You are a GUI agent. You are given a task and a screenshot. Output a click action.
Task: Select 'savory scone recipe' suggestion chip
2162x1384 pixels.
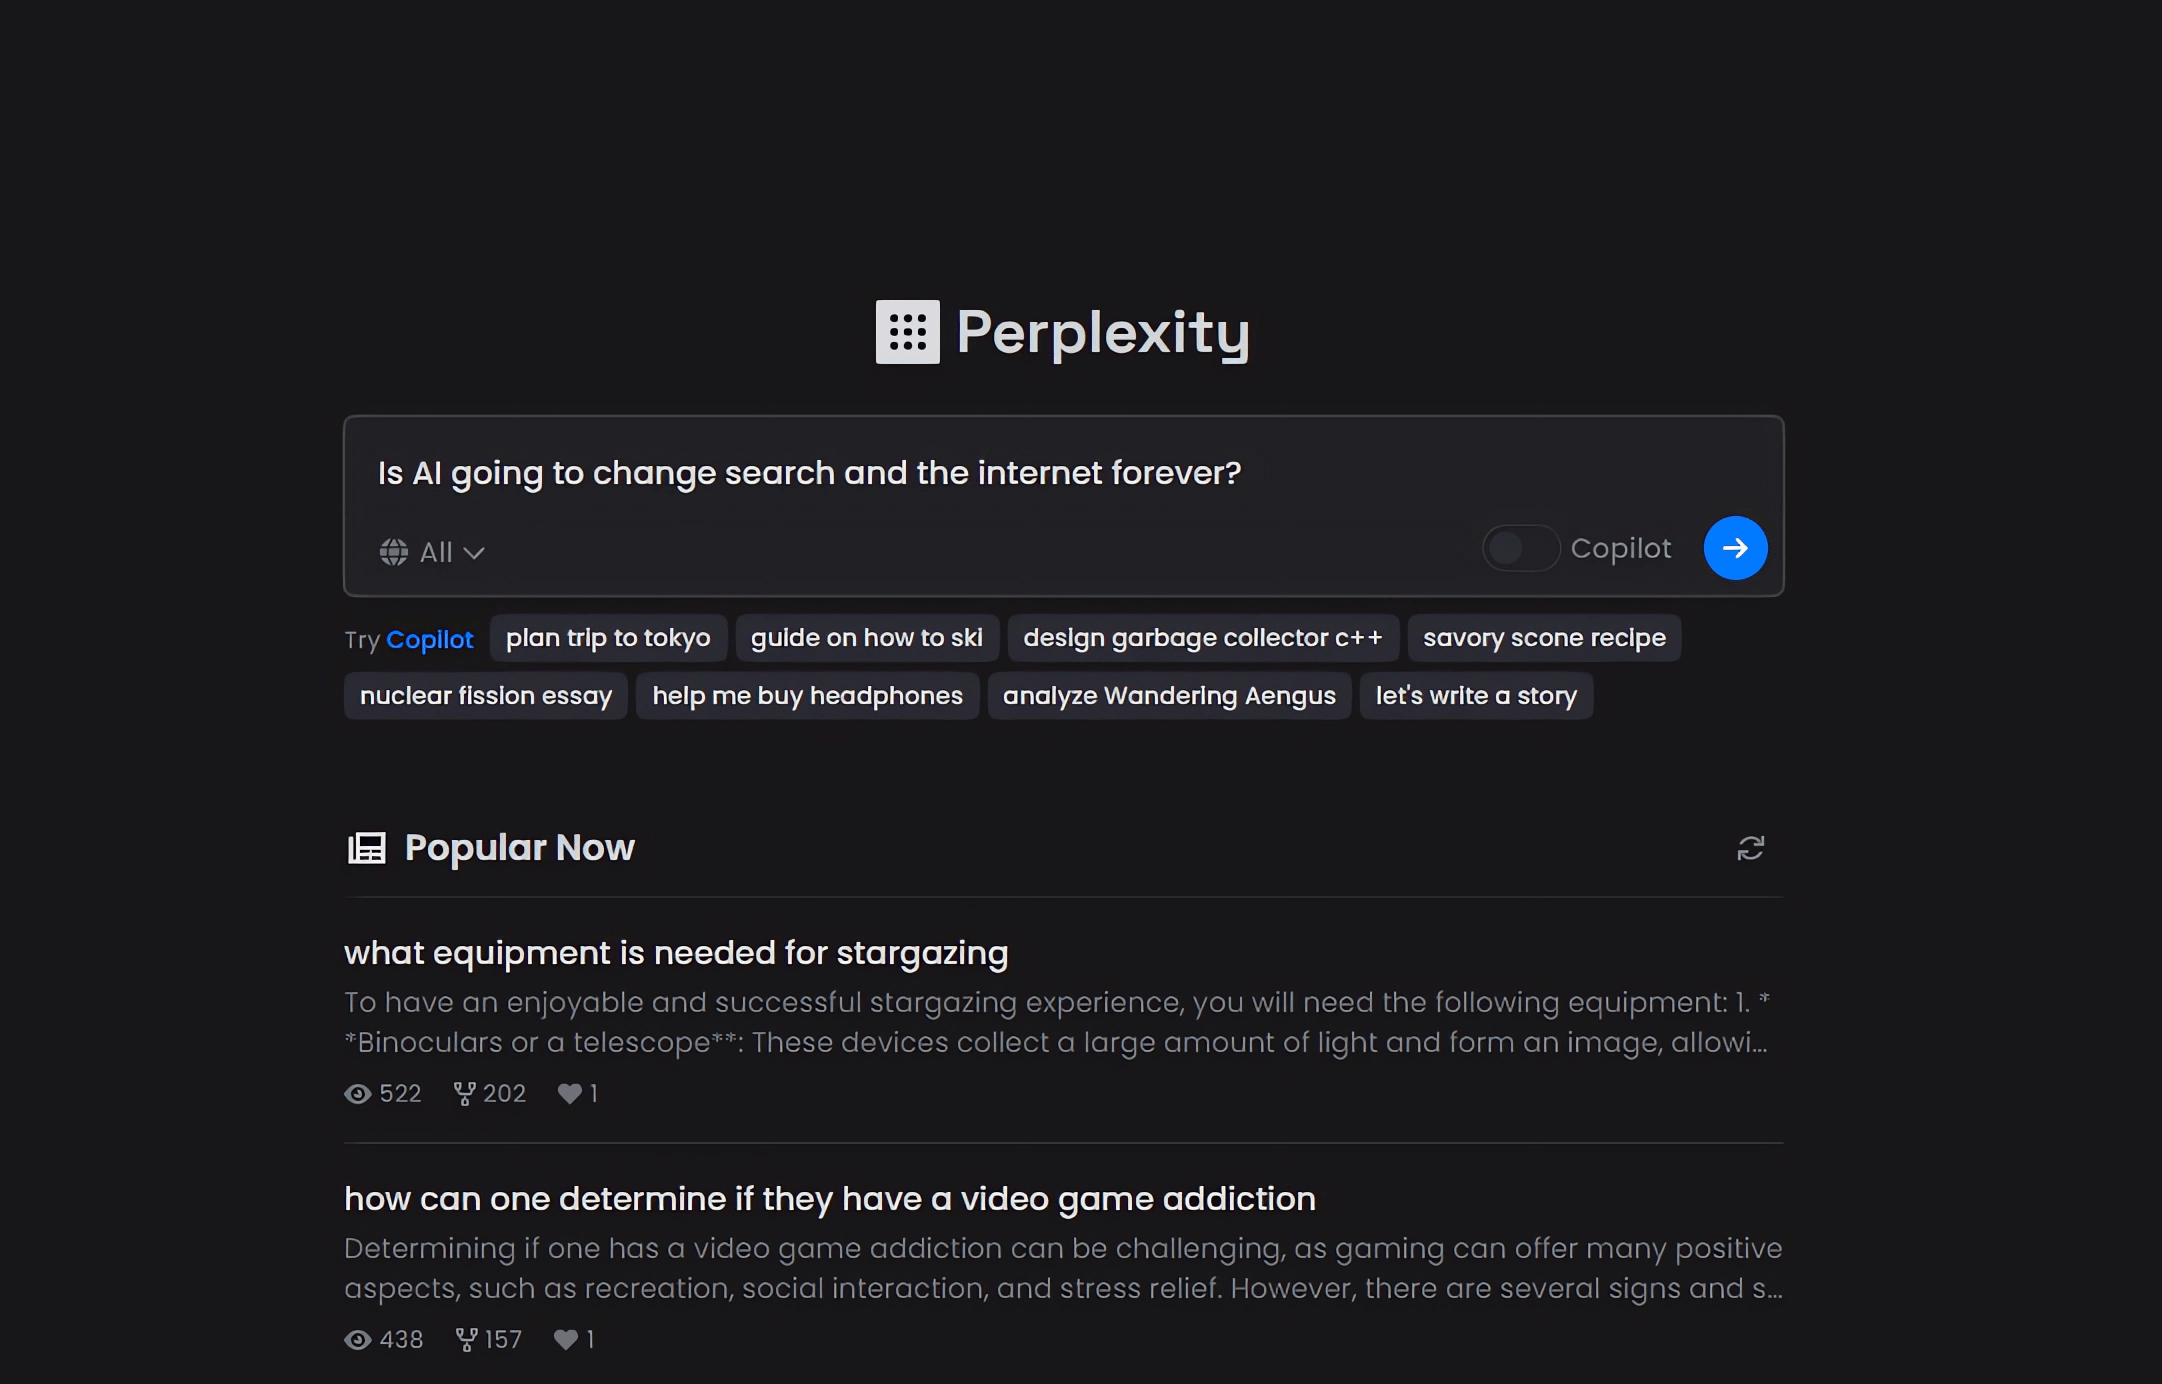(1544, 638)
